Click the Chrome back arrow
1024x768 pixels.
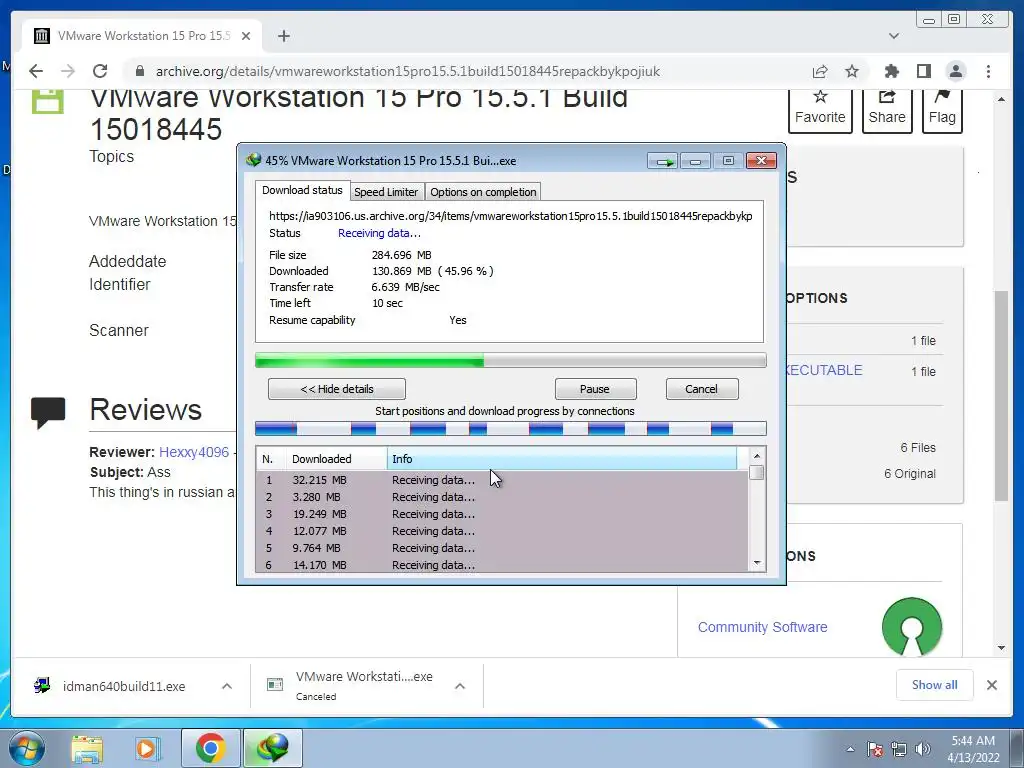[36, 71]
